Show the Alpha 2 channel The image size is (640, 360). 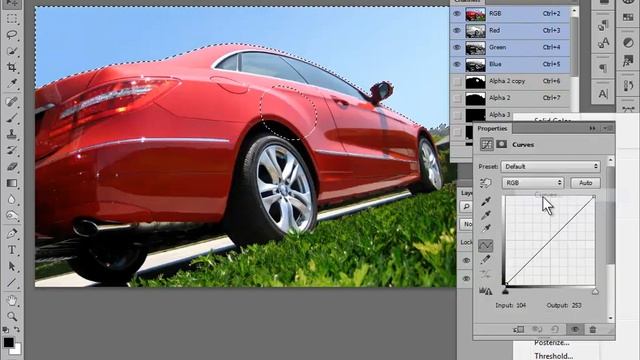[x=457, y=98]
